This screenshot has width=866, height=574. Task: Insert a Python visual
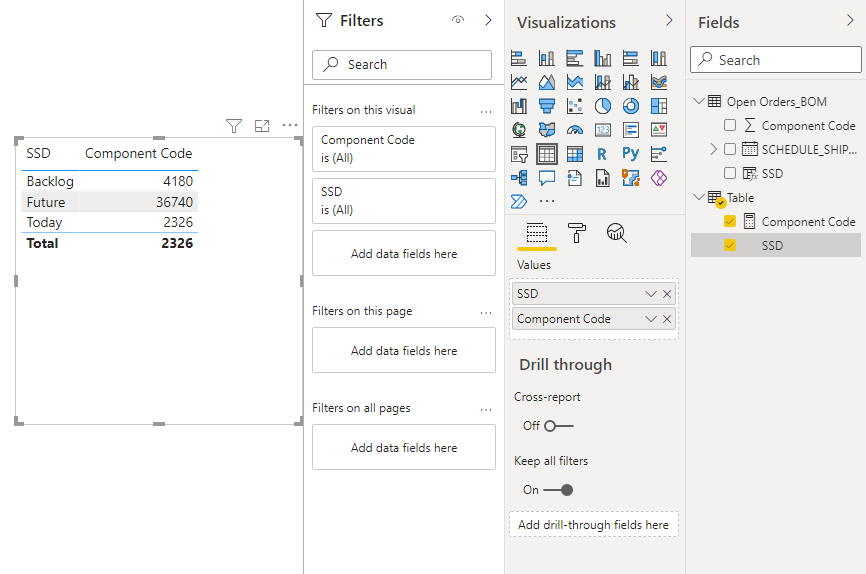tap(631, 154)
